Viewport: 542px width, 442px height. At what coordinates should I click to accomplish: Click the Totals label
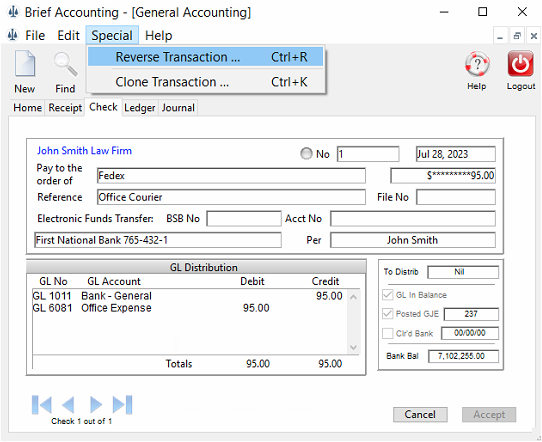coord(179,364)
